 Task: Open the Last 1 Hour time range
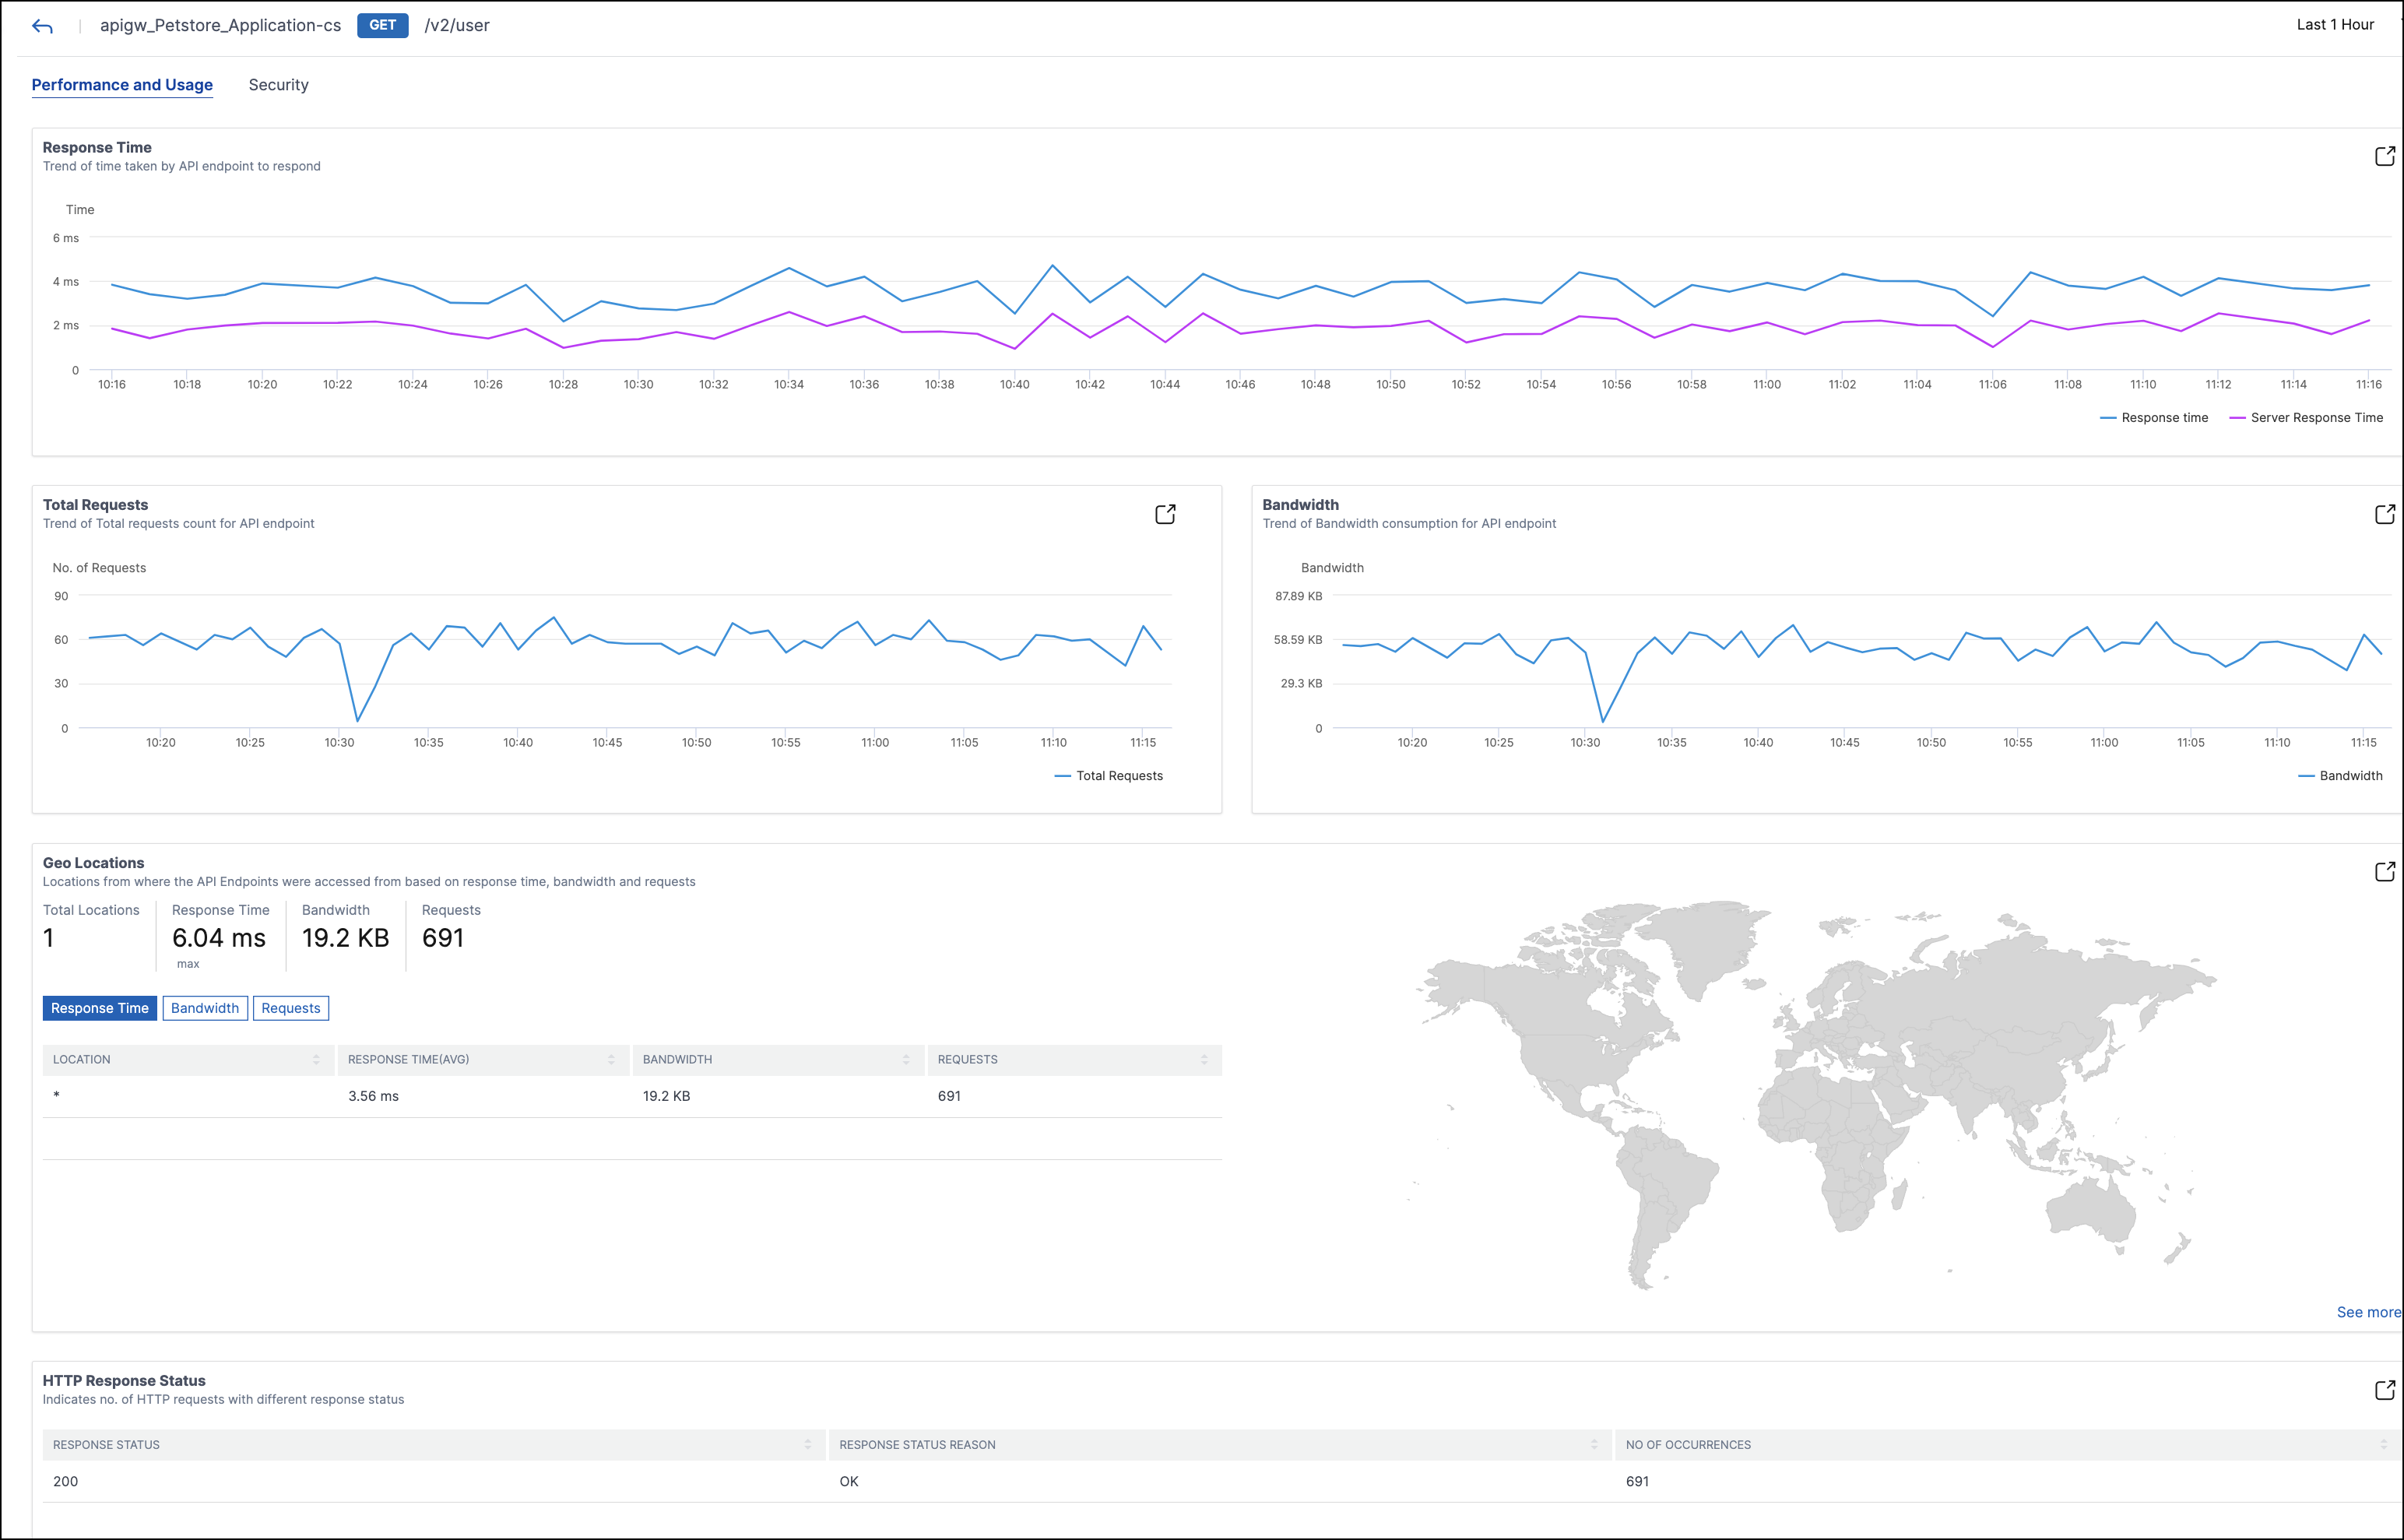click(x=2335, y=25)
